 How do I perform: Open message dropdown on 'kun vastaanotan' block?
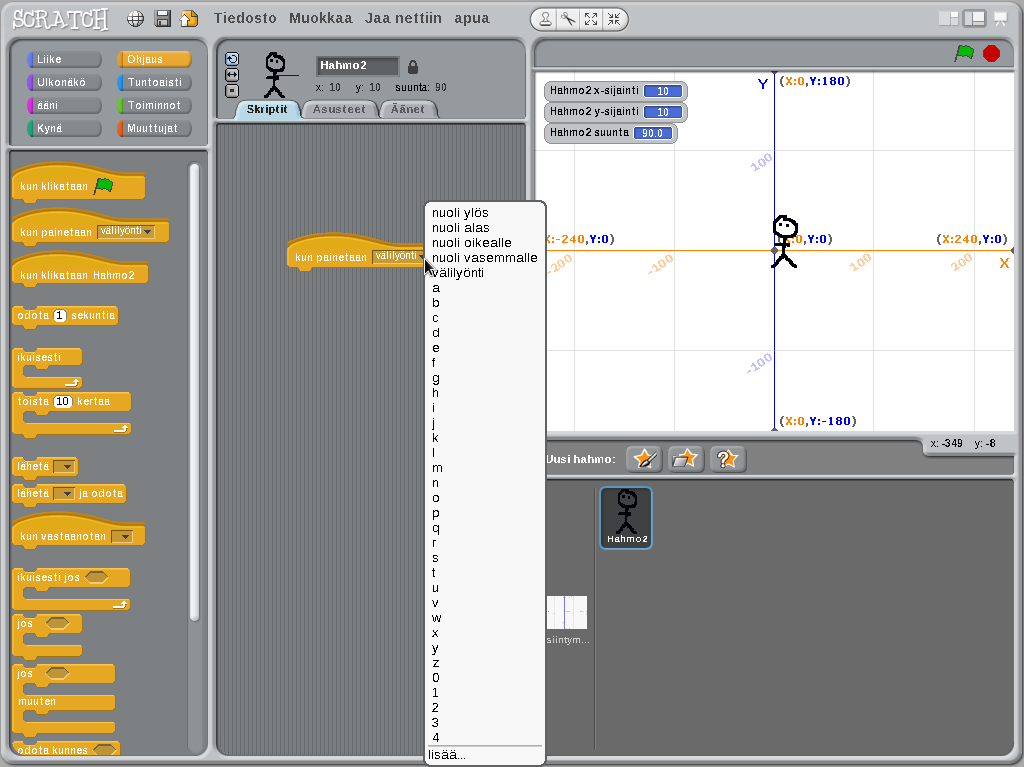point(122,537)
